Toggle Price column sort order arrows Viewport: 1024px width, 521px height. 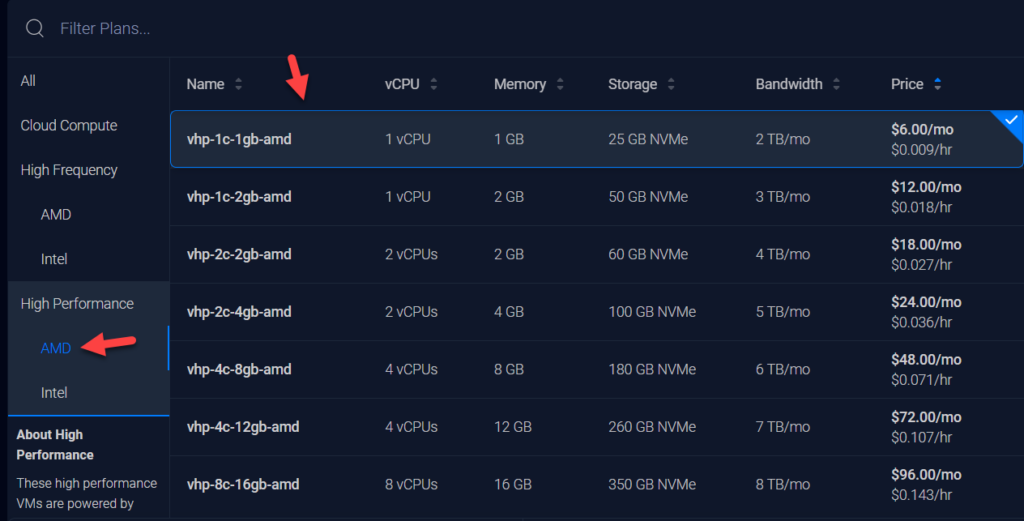(937, 84)
